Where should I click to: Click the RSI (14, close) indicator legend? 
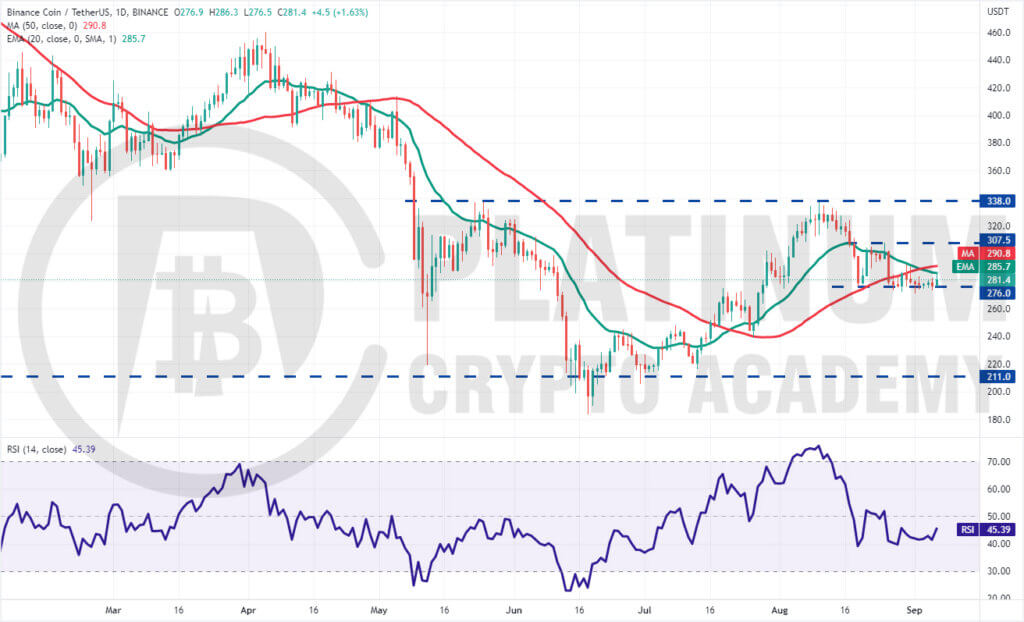click(x=37, y=450)
